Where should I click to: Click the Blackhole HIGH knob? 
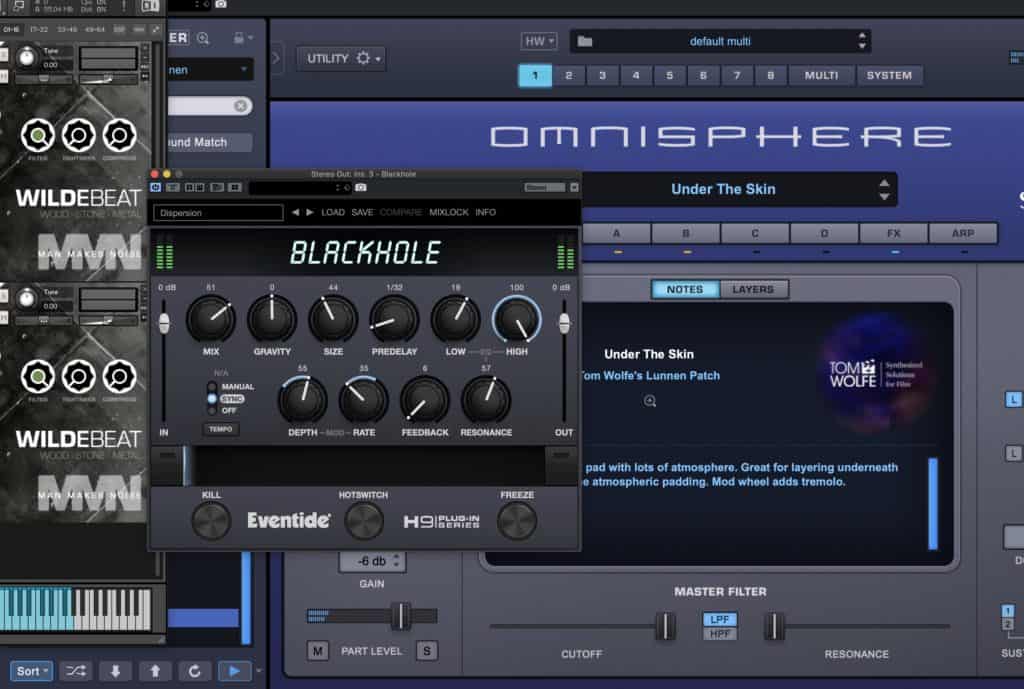point(517,319)
